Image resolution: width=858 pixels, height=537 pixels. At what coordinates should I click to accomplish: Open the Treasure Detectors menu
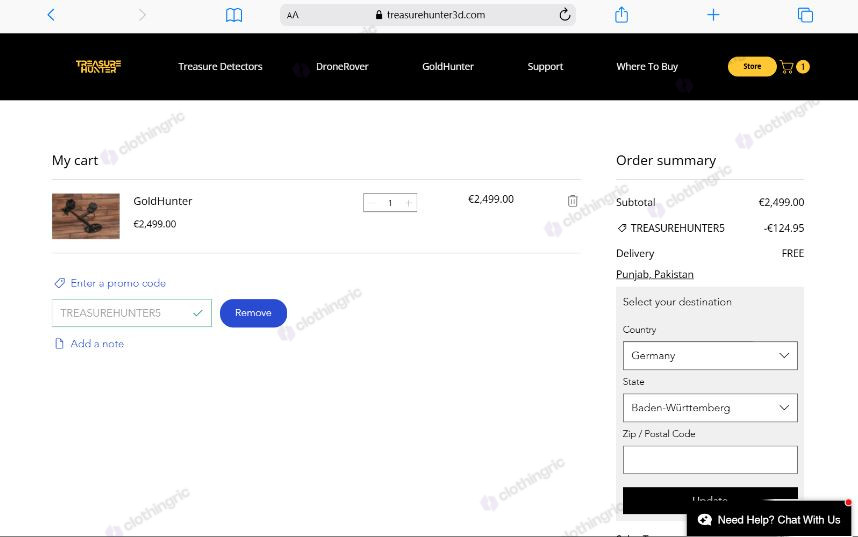pos(220,66)
